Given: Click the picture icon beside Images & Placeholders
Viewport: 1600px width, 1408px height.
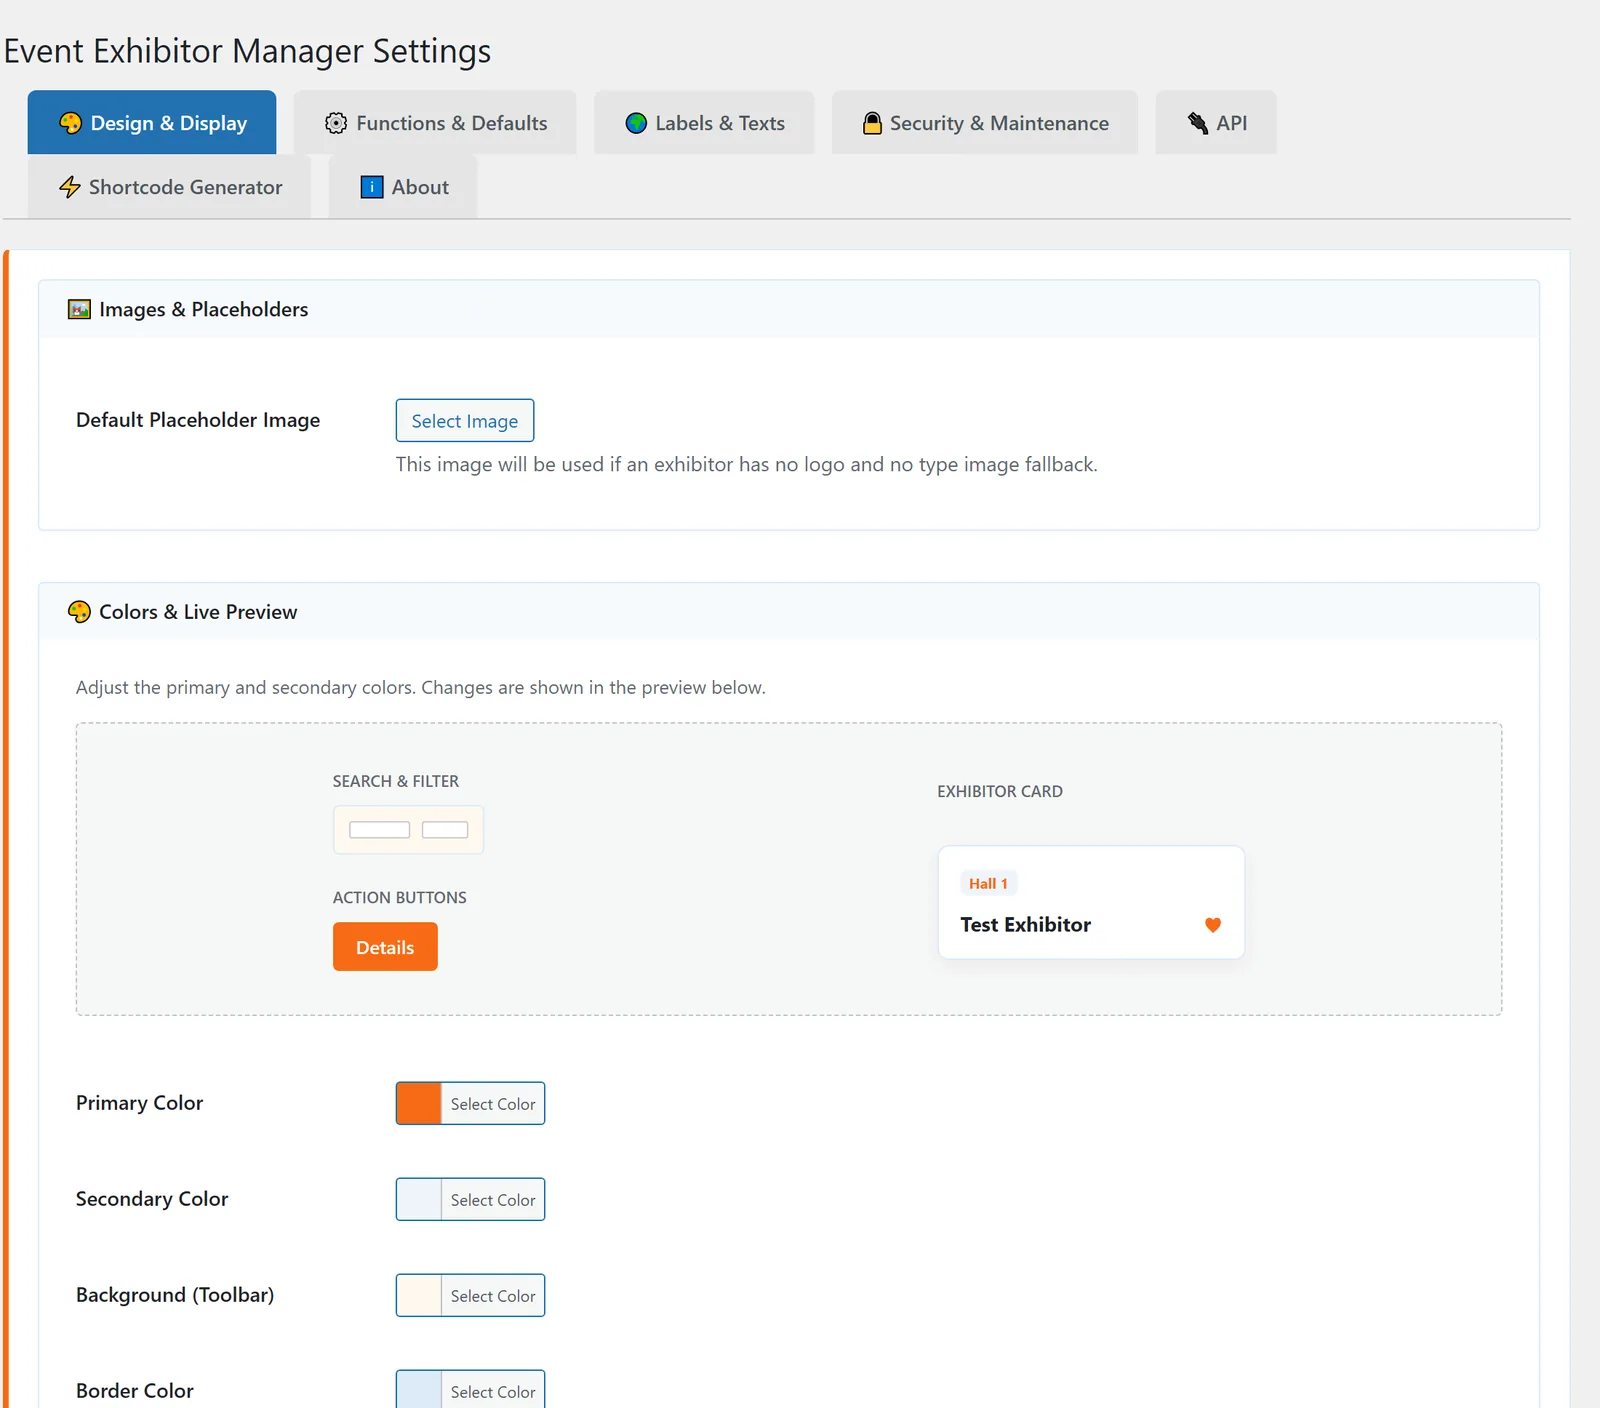Looking at the screenshot, I should [79, 309].
